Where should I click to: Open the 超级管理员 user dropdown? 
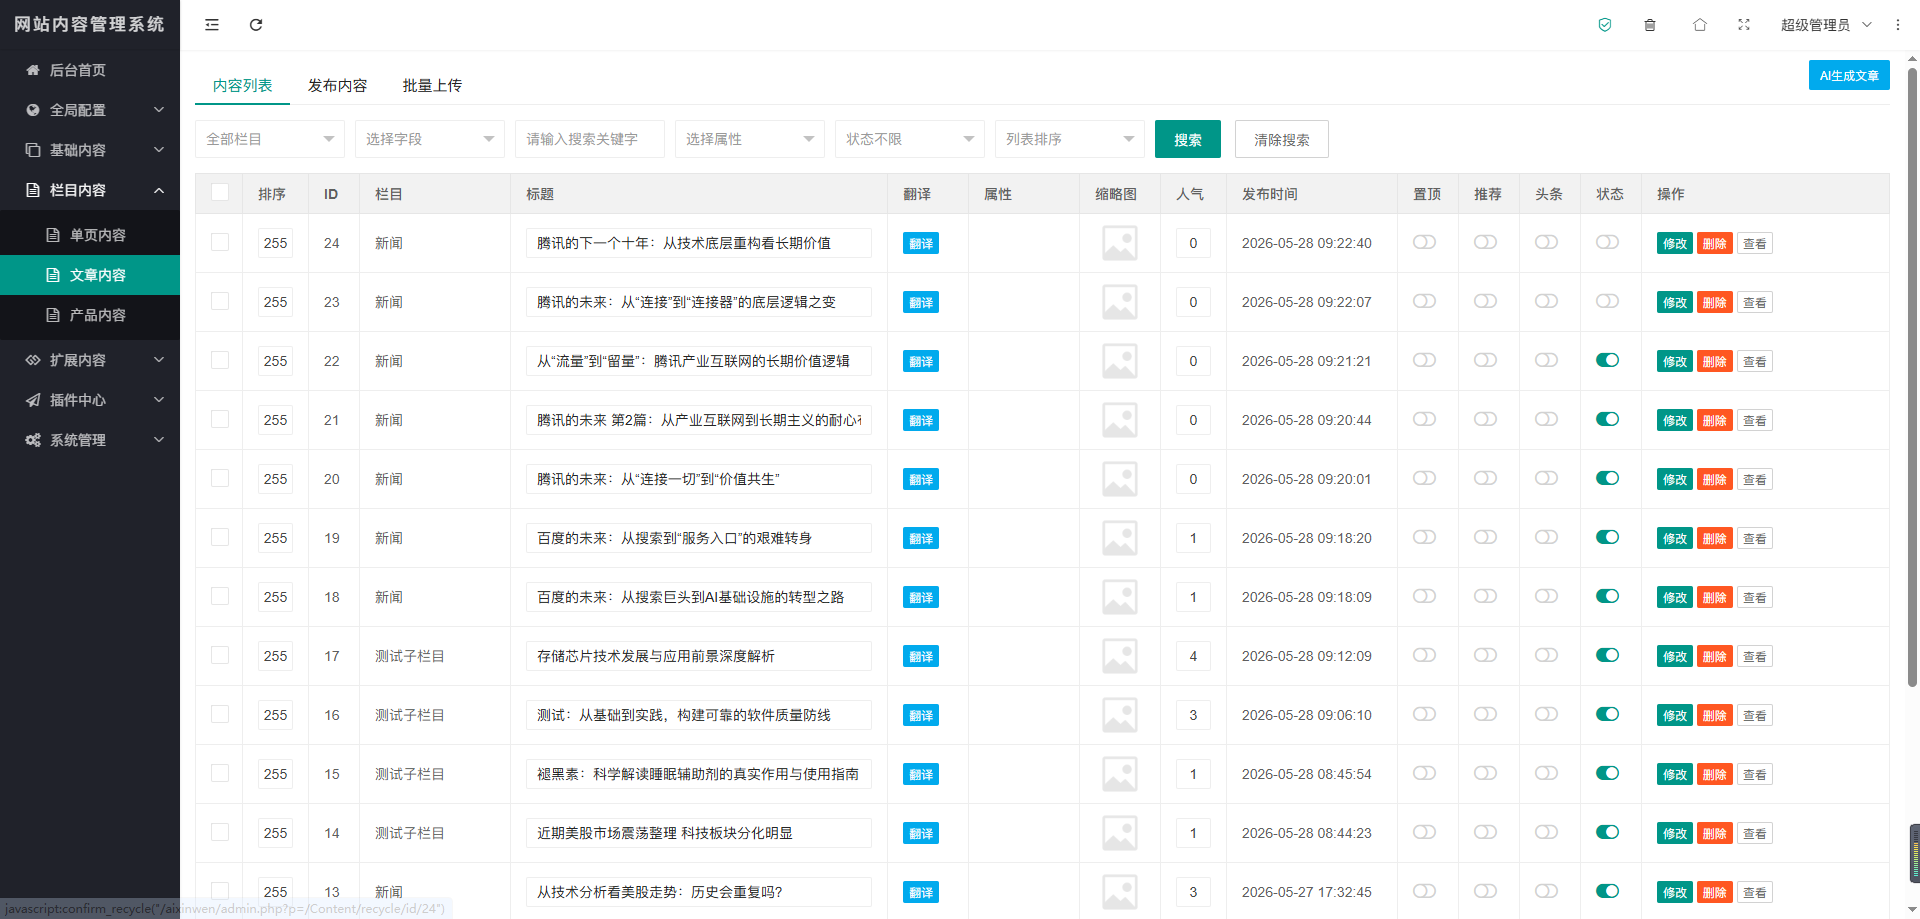pyautogui.click(x=1826, y=25)
